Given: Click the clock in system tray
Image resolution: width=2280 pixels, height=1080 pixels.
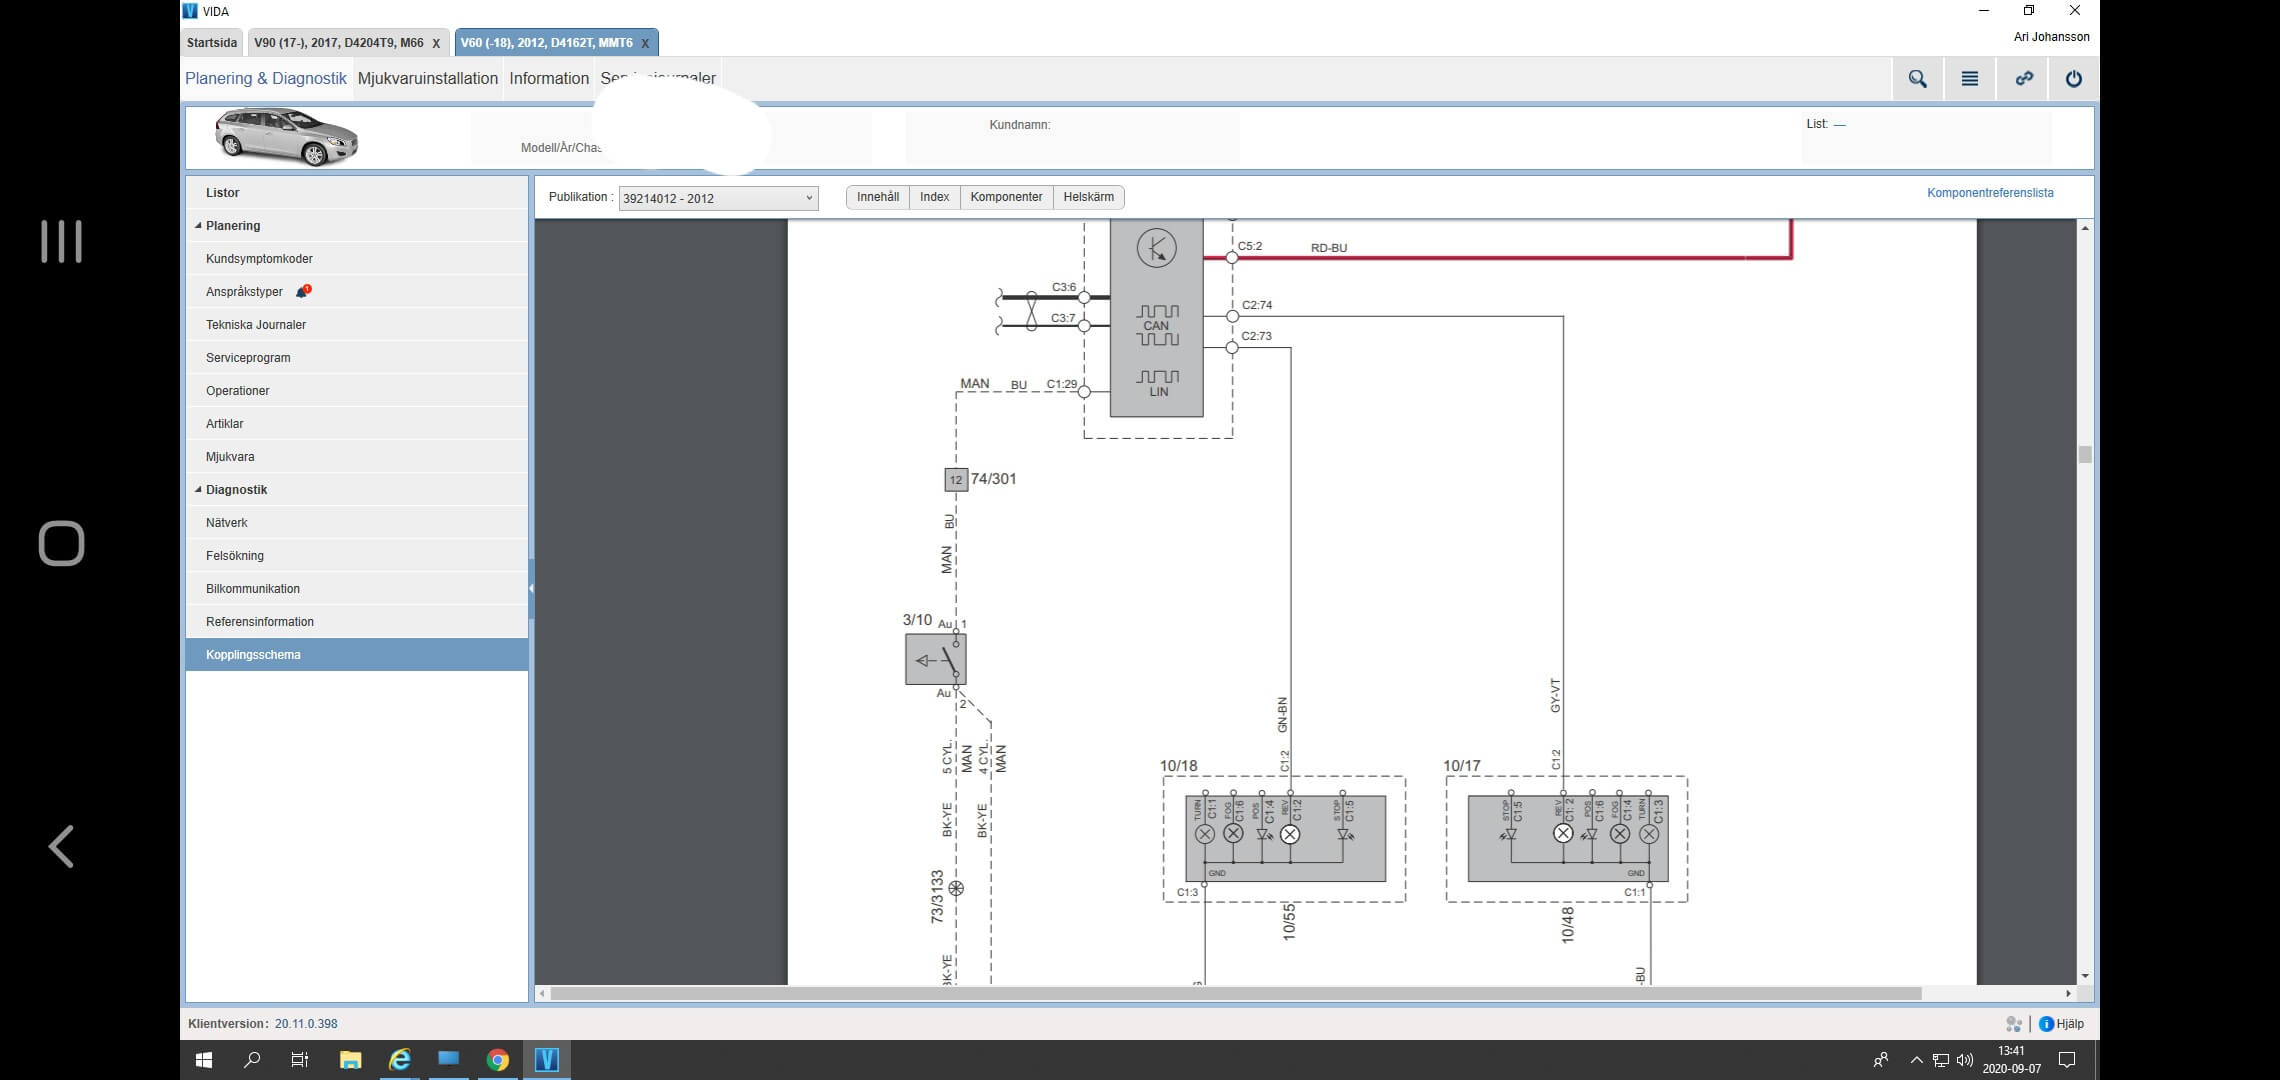Looking at the screenshot, I should click(x=2011, y=1060).
